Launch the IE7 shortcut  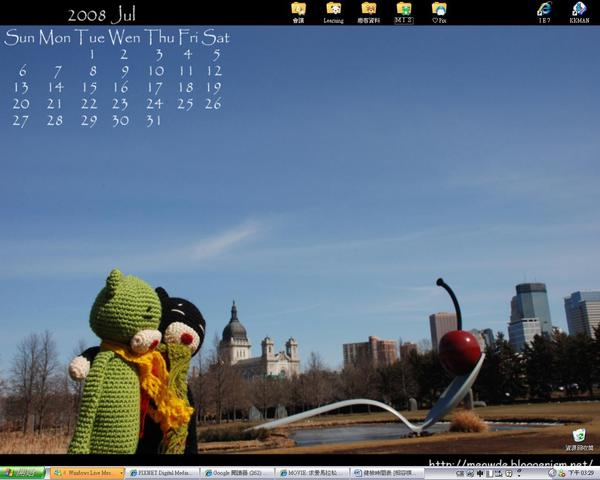(x=545, y=13)
